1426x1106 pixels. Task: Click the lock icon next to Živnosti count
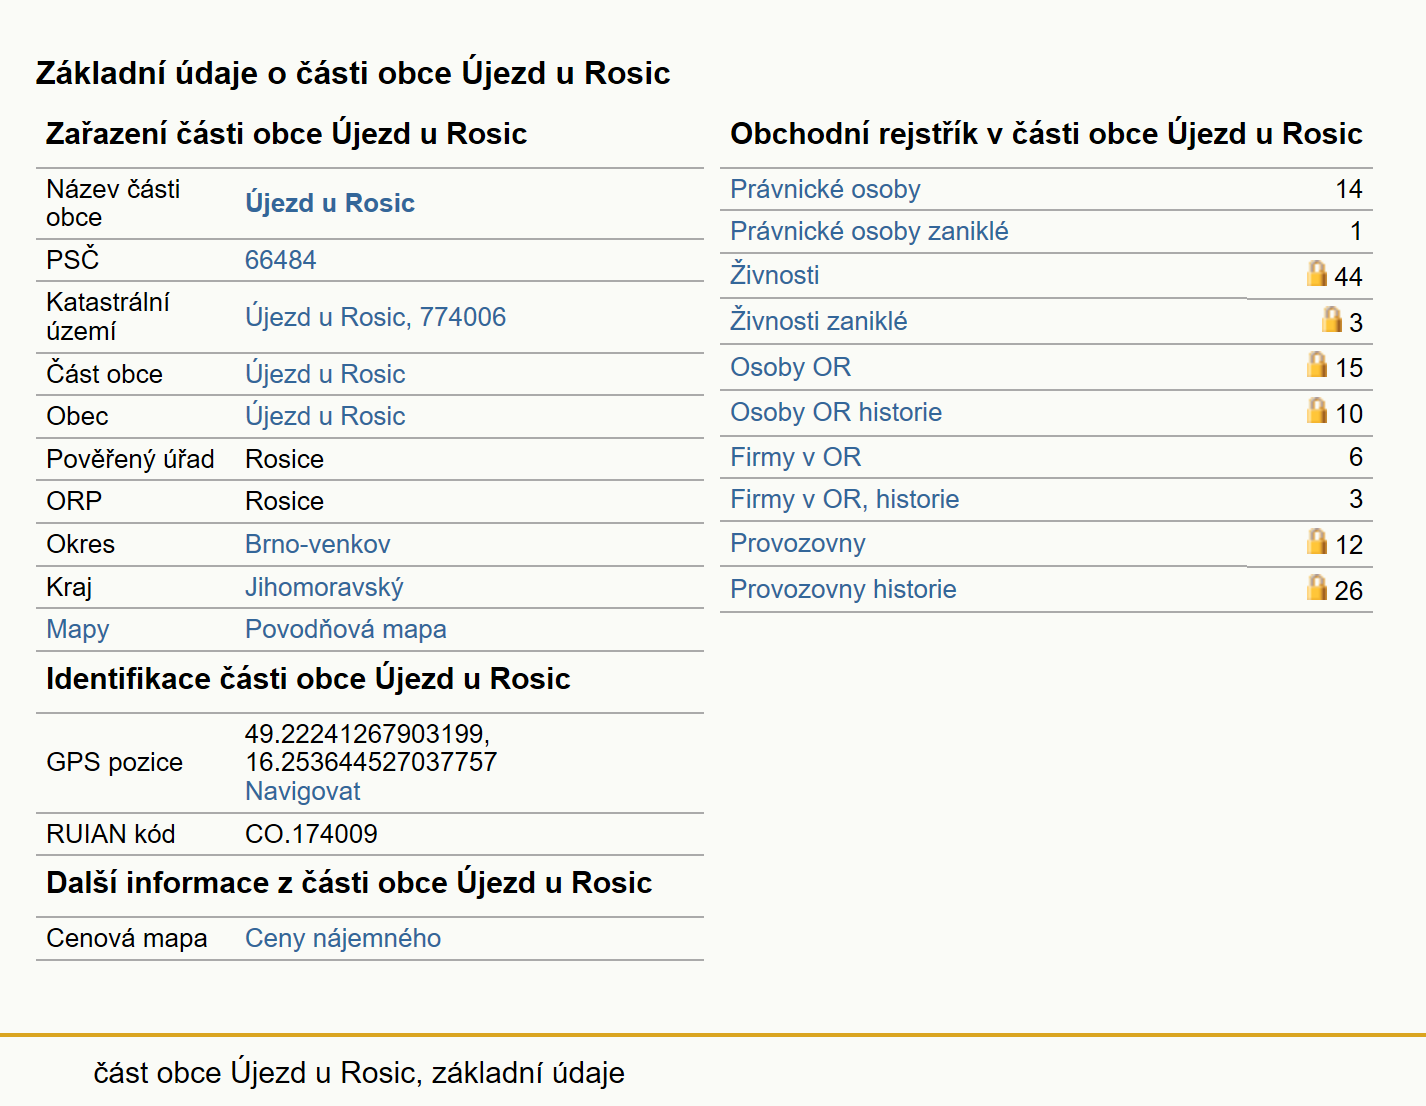pyautogui.click(x=1317, y=273)
